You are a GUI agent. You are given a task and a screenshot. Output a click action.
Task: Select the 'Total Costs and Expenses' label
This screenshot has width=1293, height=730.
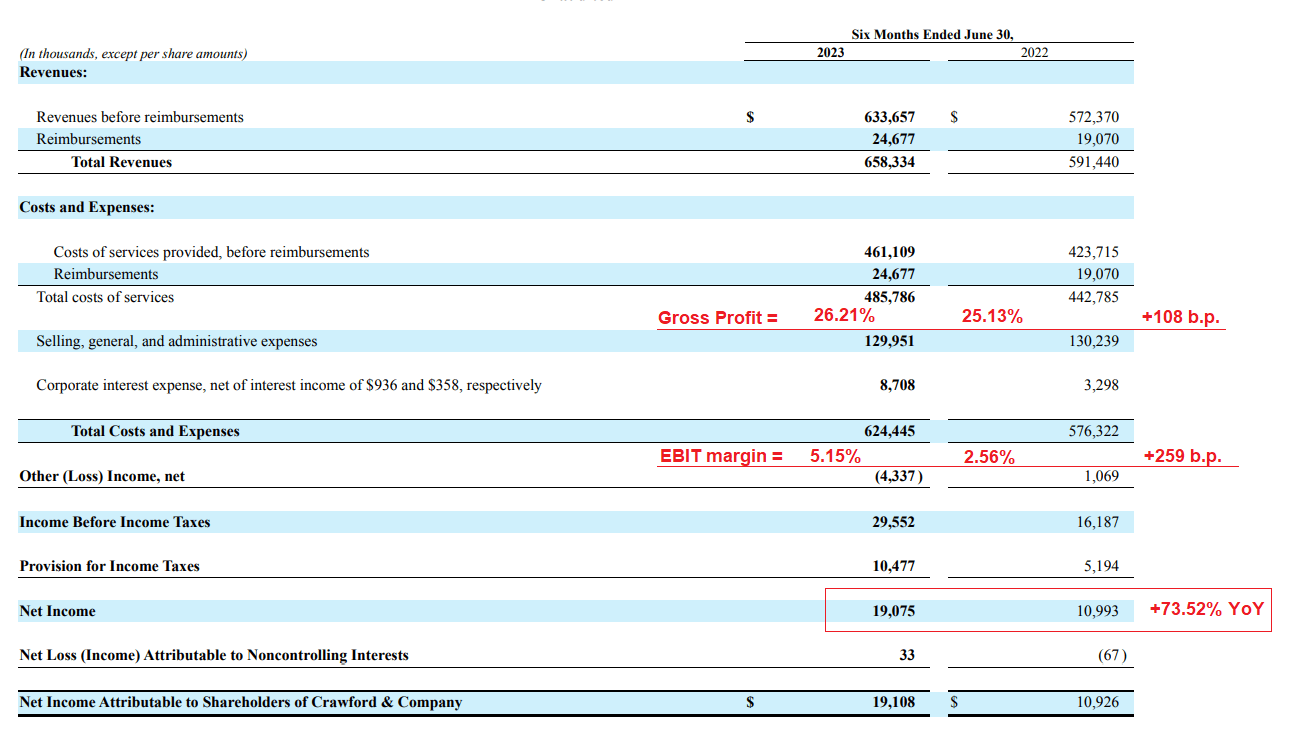pos(155,431)
